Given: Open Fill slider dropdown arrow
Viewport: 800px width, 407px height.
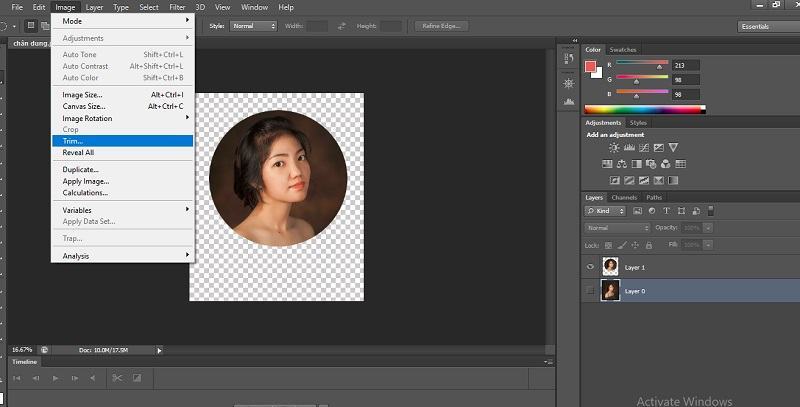Looking at the screenshot, I should click(x=708, y=245).
